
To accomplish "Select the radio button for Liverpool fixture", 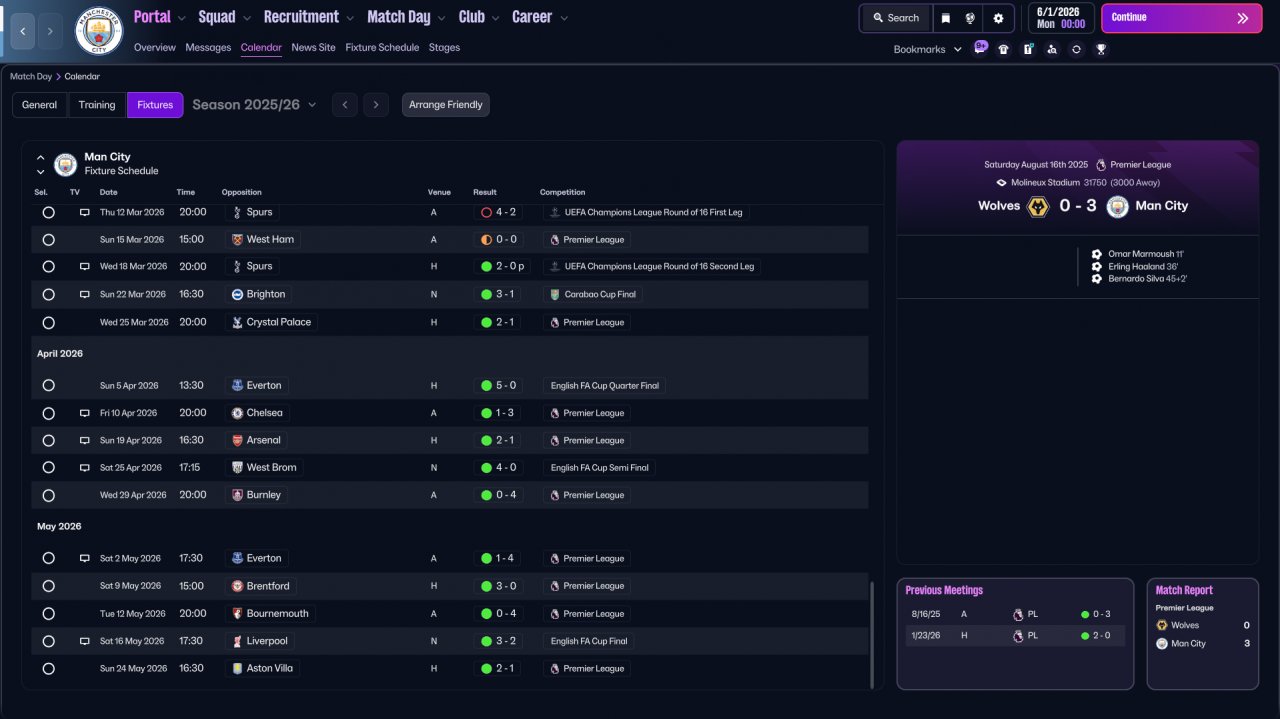I will (48, 641).
